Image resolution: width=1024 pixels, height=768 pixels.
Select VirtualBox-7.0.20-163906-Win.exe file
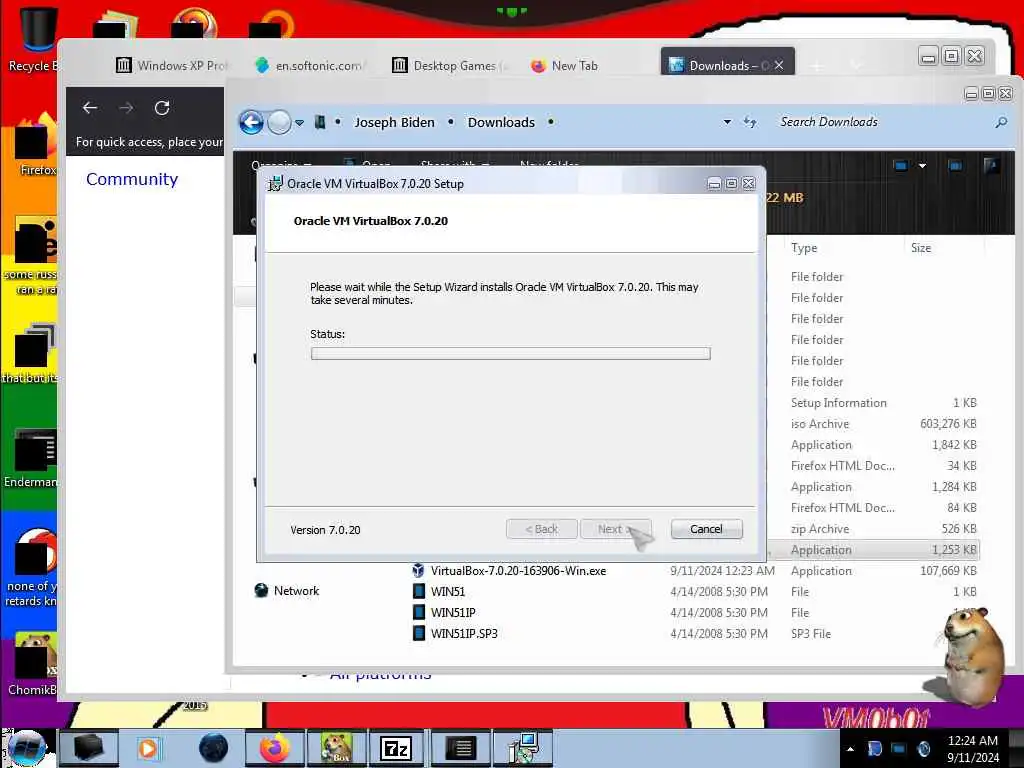(518, 571)
